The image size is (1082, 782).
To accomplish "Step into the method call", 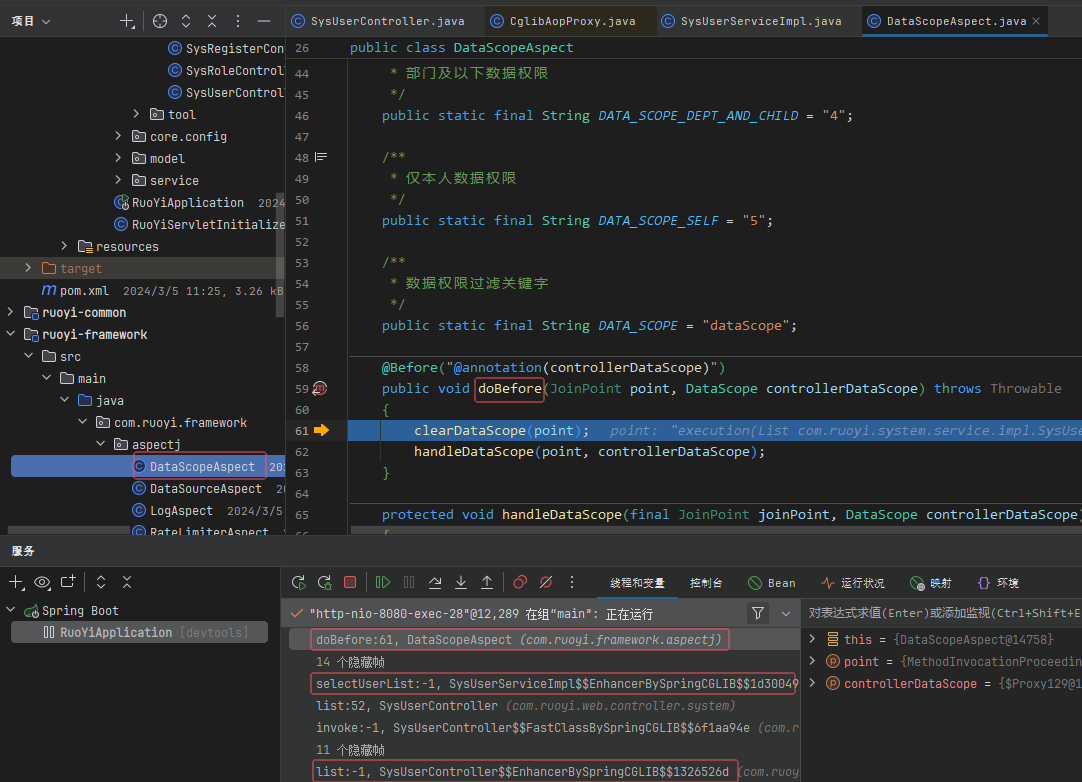I will pos(460,583).
